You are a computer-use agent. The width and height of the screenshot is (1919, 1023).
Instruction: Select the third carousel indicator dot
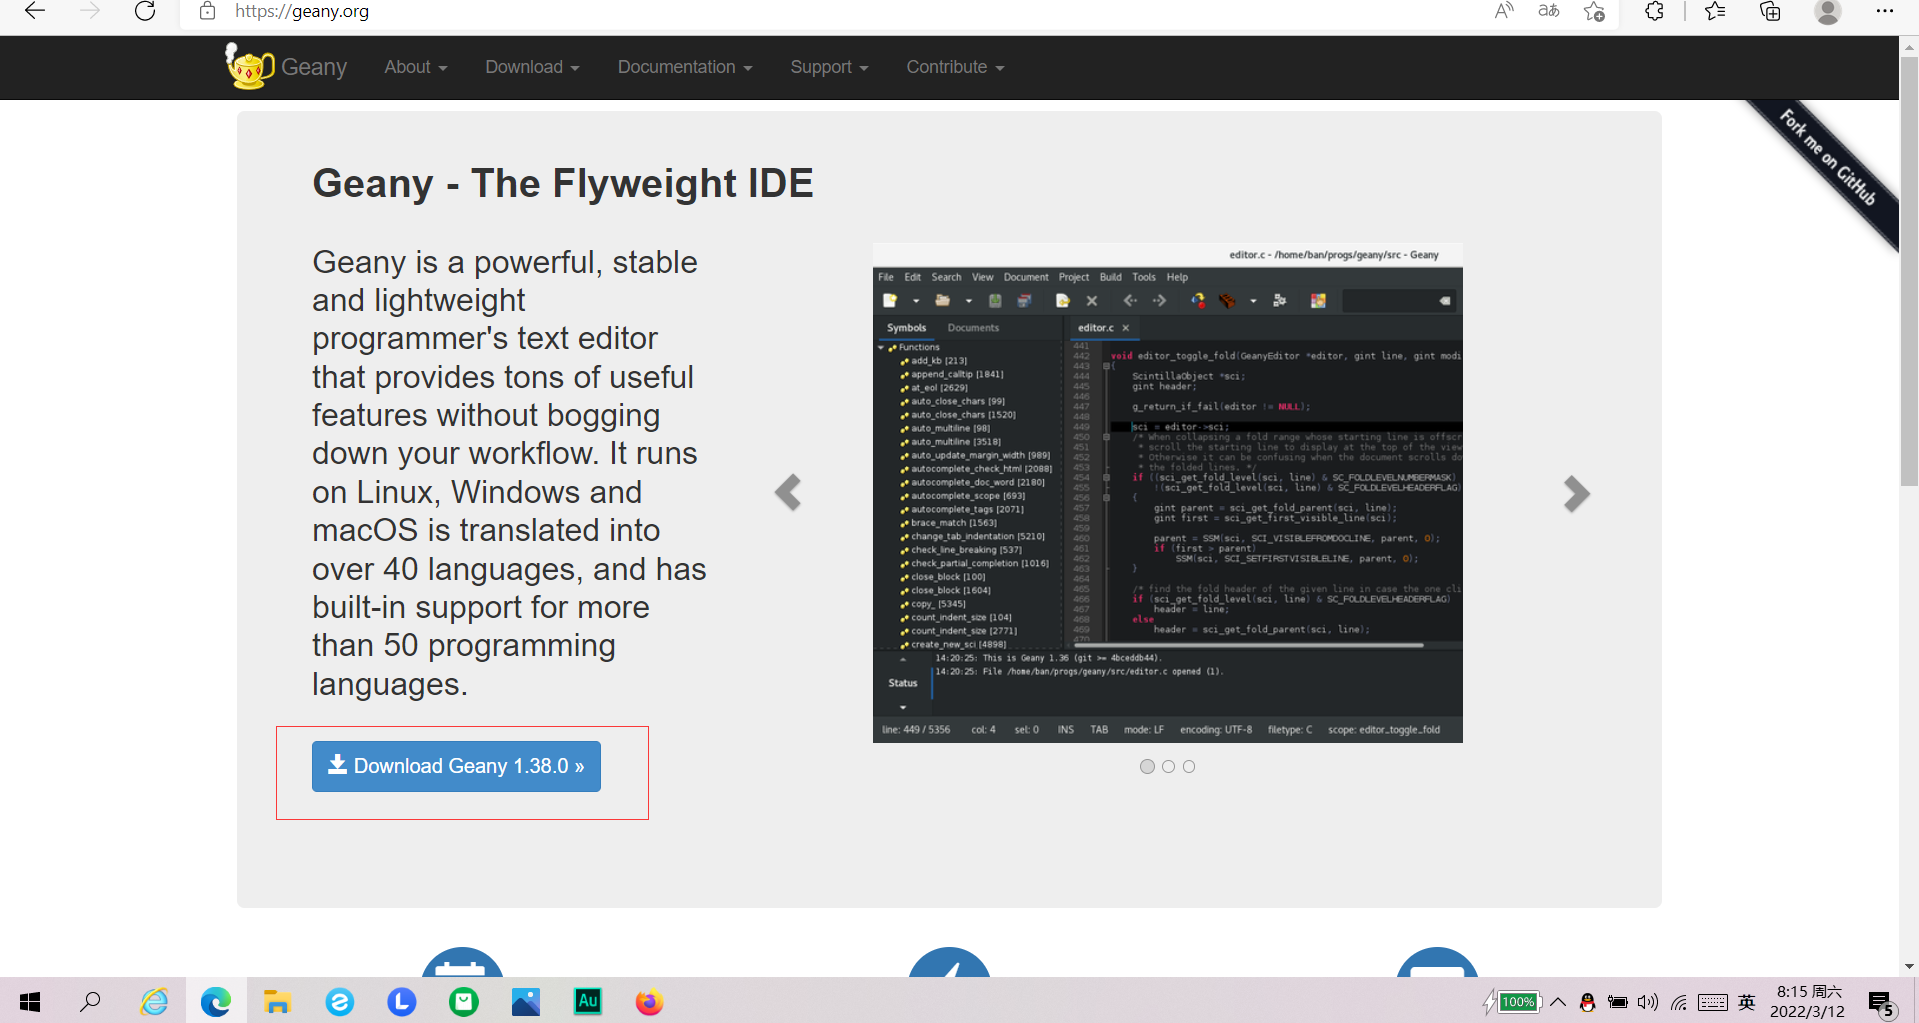(x=1189, y=766)
